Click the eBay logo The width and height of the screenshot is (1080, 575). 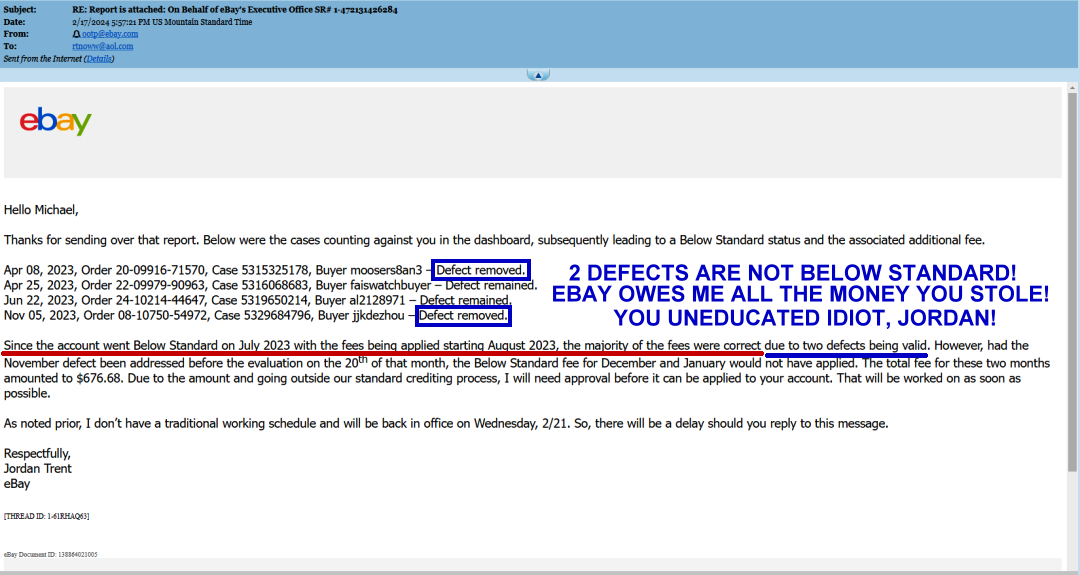(x=55, y=121)
